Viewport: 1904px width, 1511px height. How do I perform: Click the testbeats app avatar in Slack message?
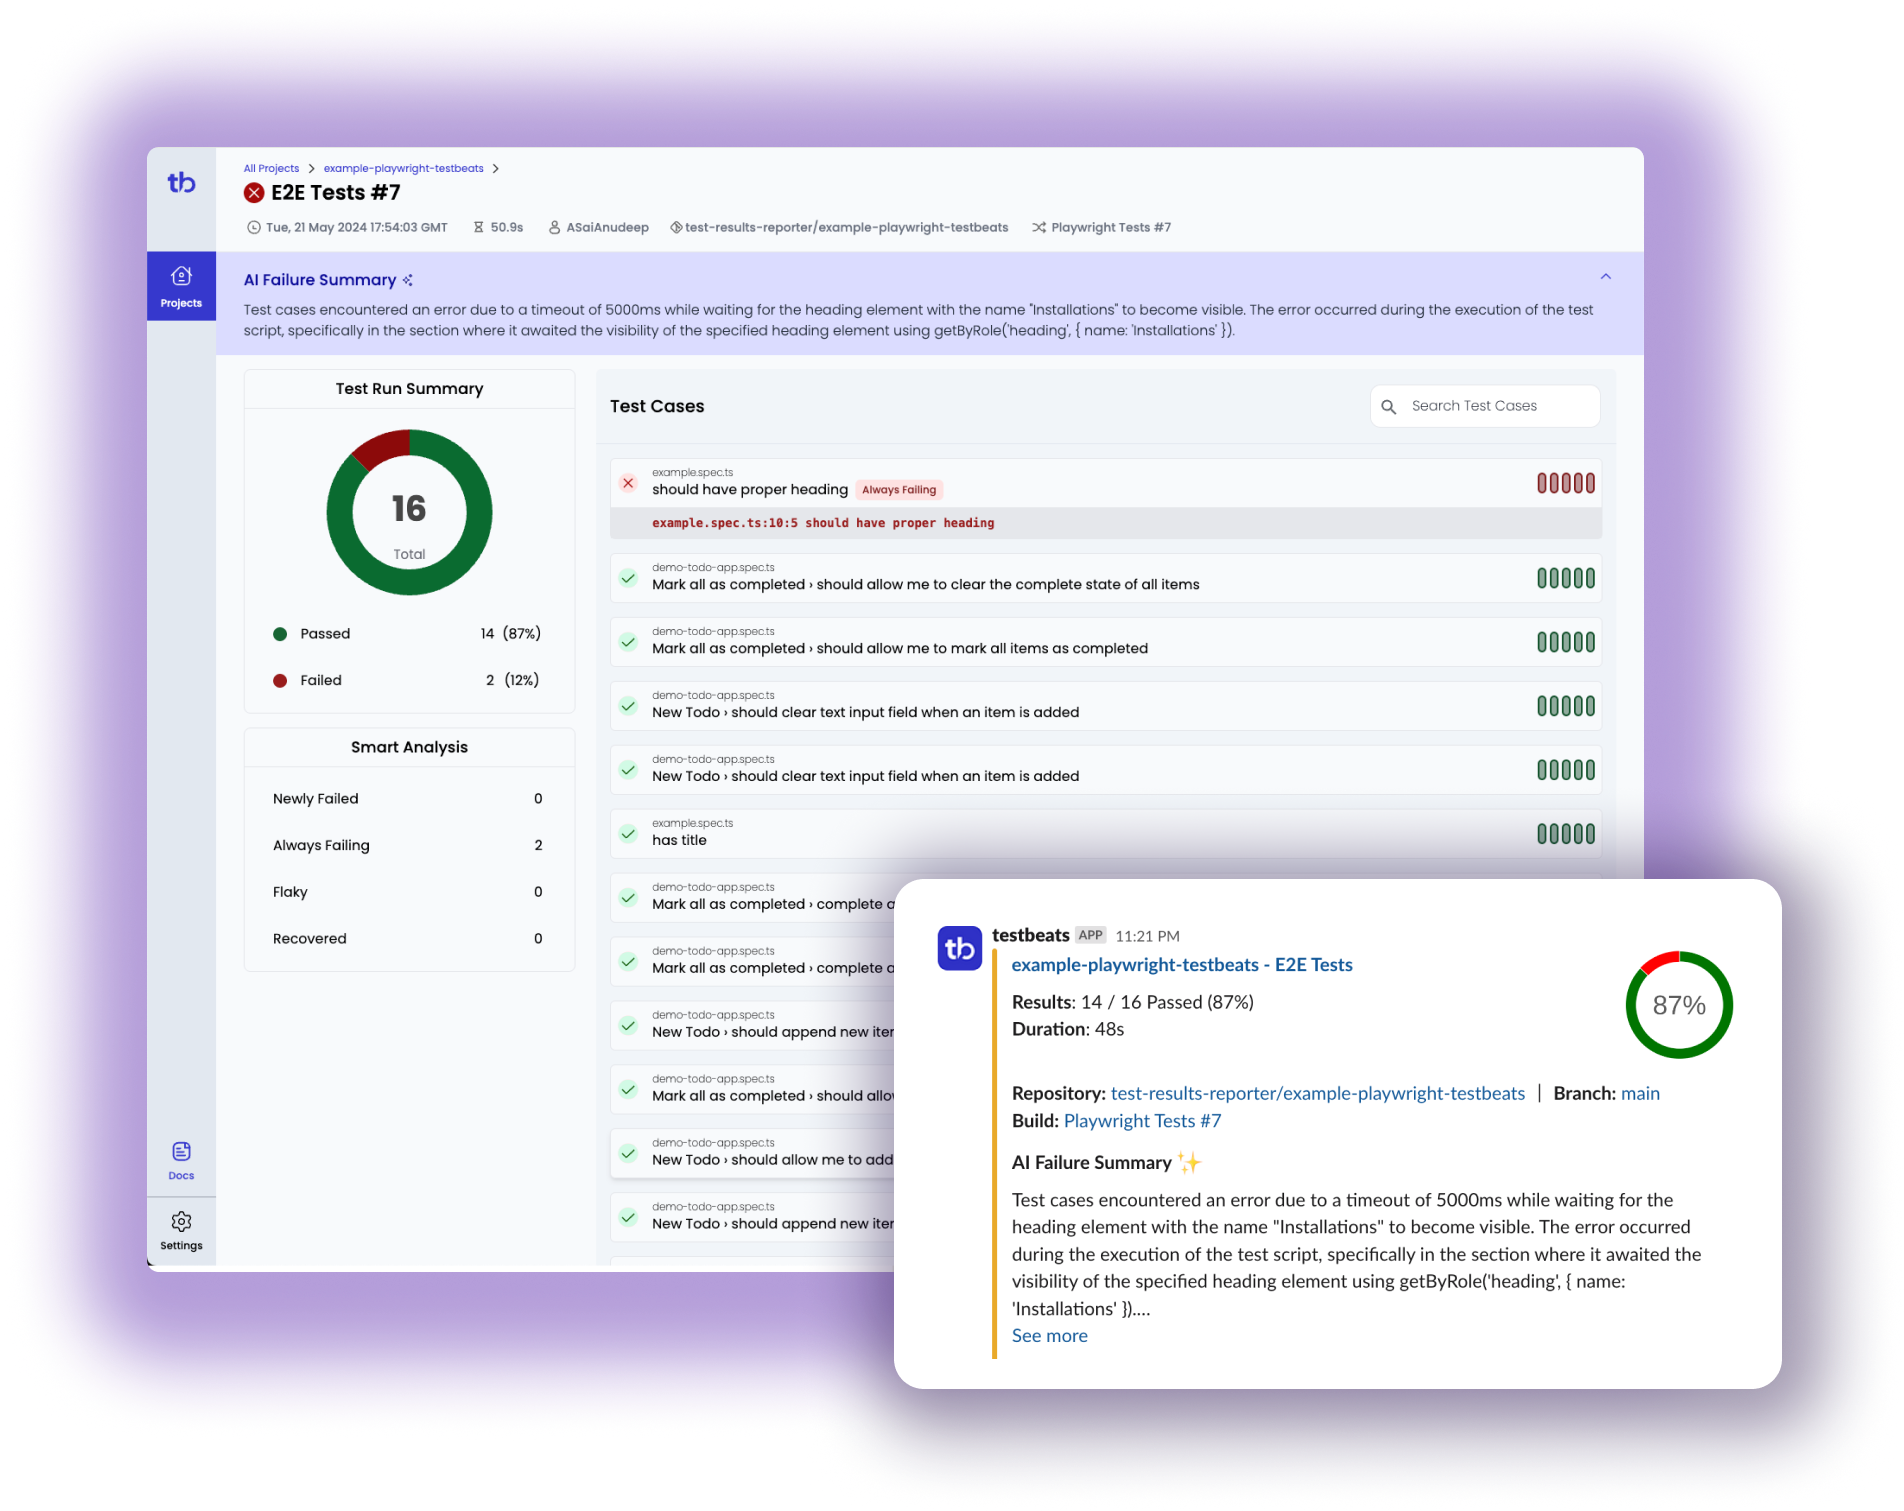pyautogui.click(x=959, y=947)
